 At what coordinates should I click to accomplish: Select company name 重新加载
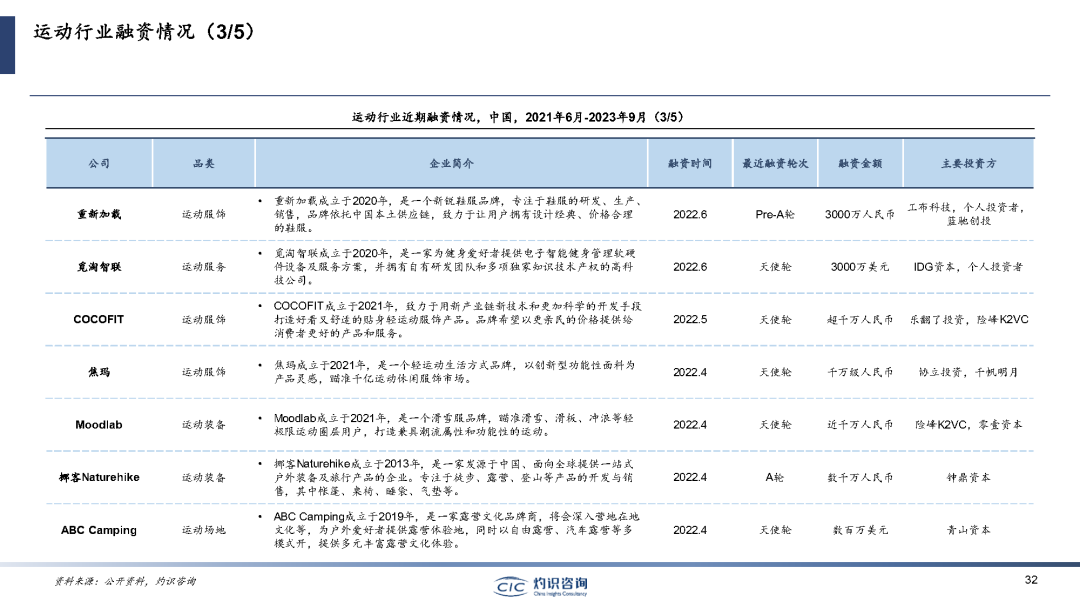[99, 214]
